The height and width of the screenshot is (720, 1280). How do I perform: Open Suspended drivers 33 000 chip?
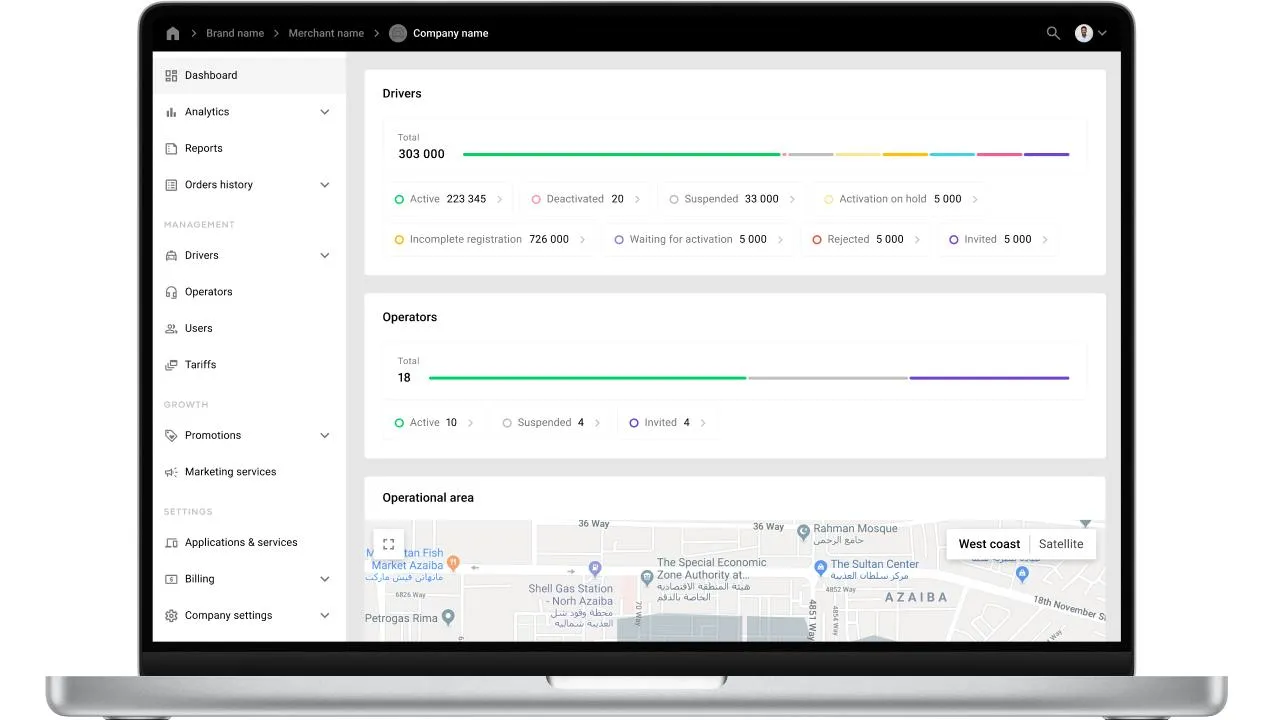click(x=732, y=199)
